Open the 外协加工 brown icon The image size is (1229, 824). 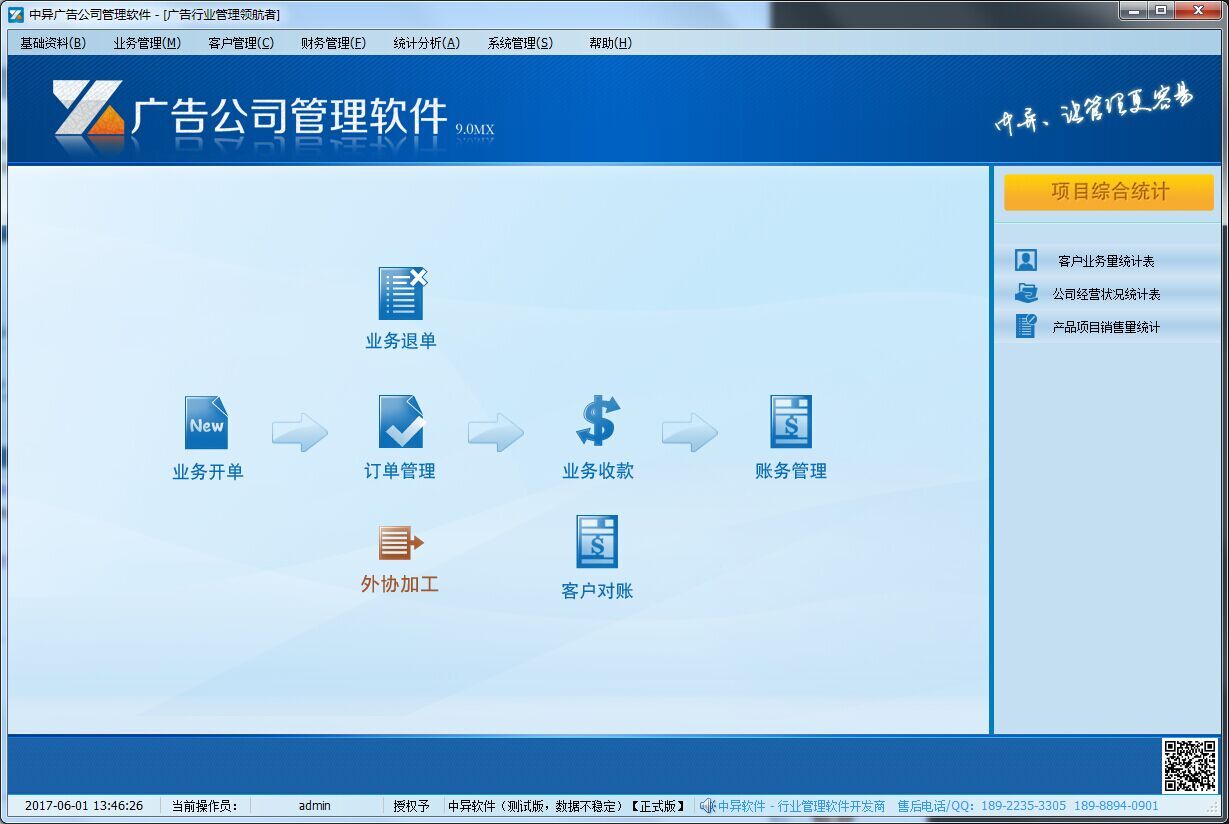click(x=401, y=543)
